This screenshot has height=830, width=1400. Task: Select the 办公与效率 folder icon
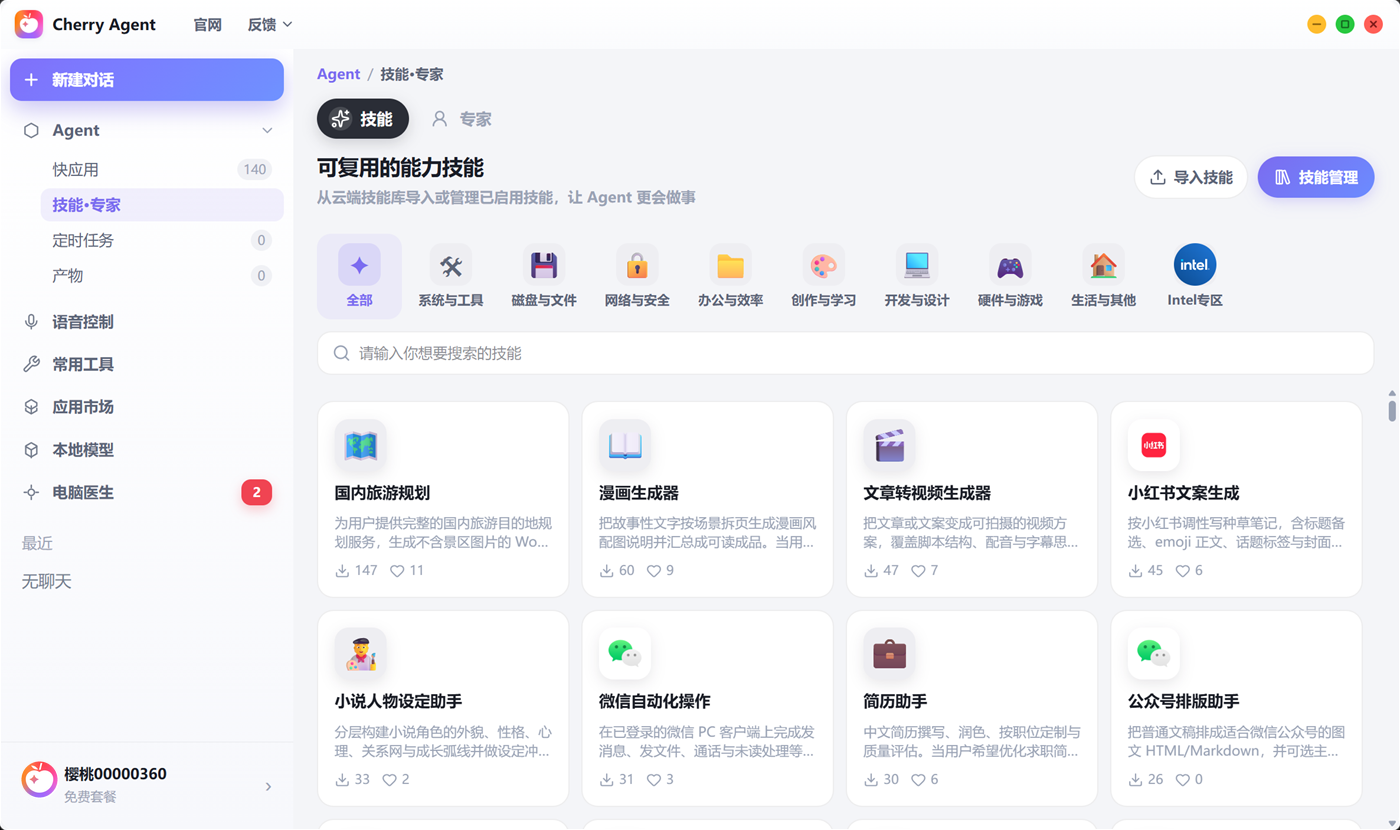tap(731, 265)
